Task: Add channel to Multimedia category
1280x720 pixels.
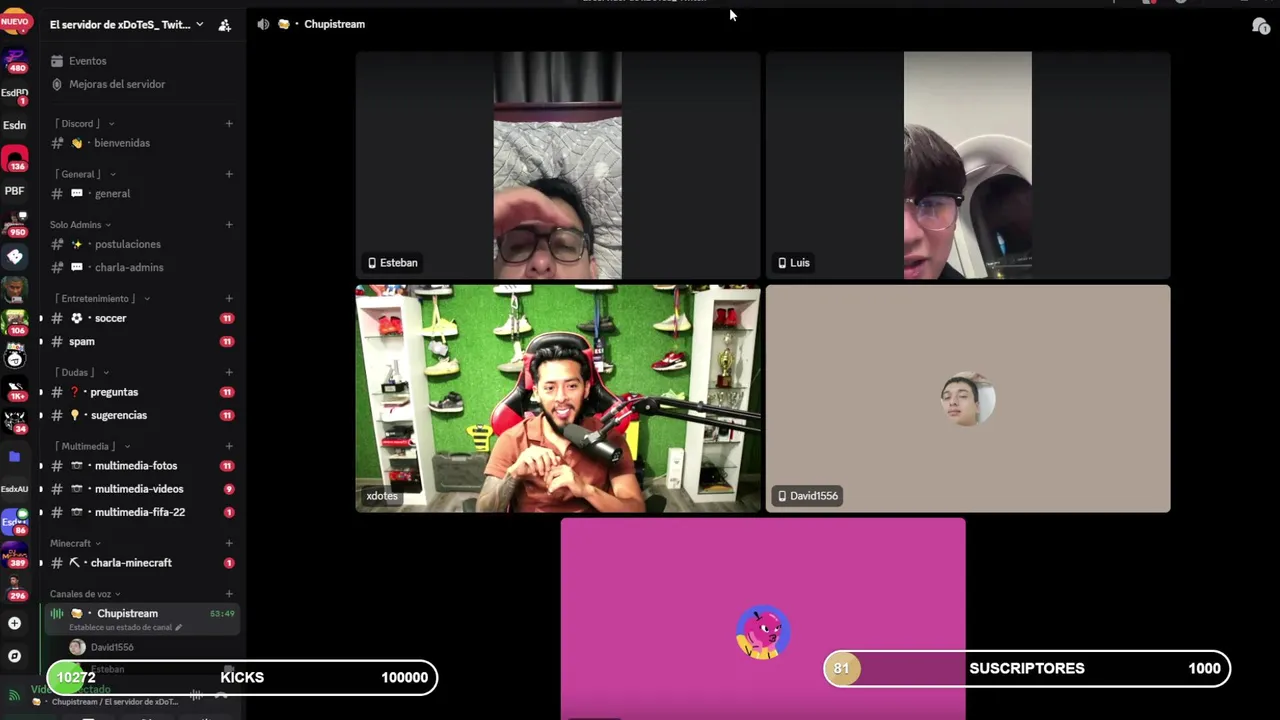Action: (229, 446)
